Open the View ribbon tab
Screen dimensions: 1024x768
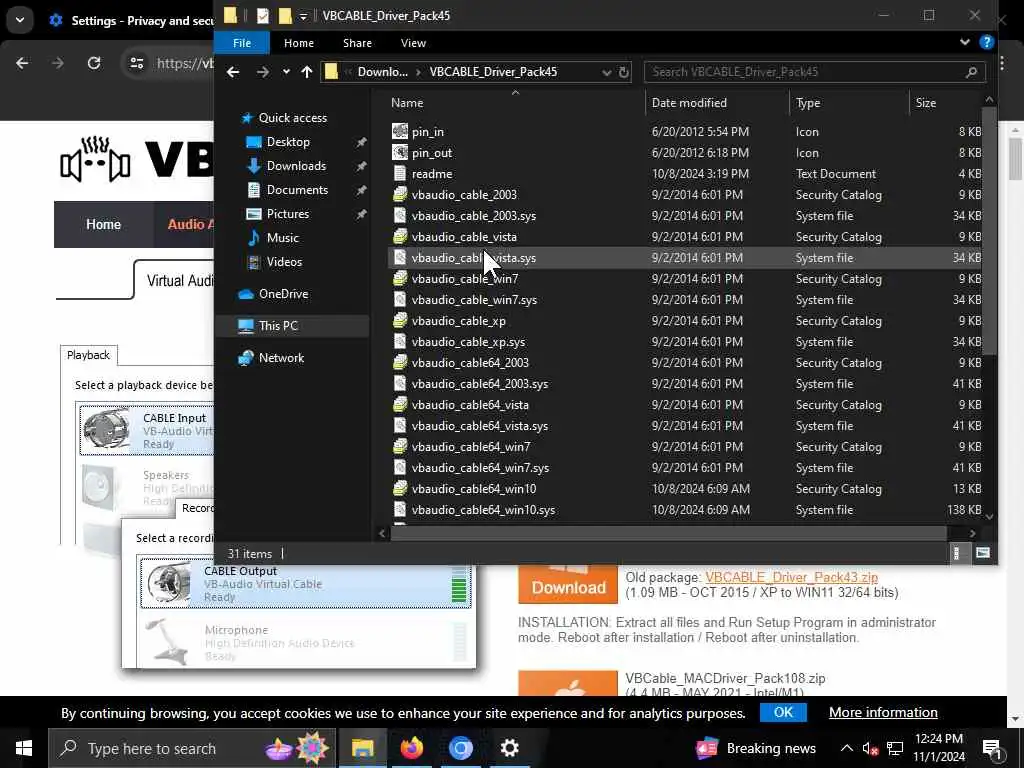(x=413, y=43)
